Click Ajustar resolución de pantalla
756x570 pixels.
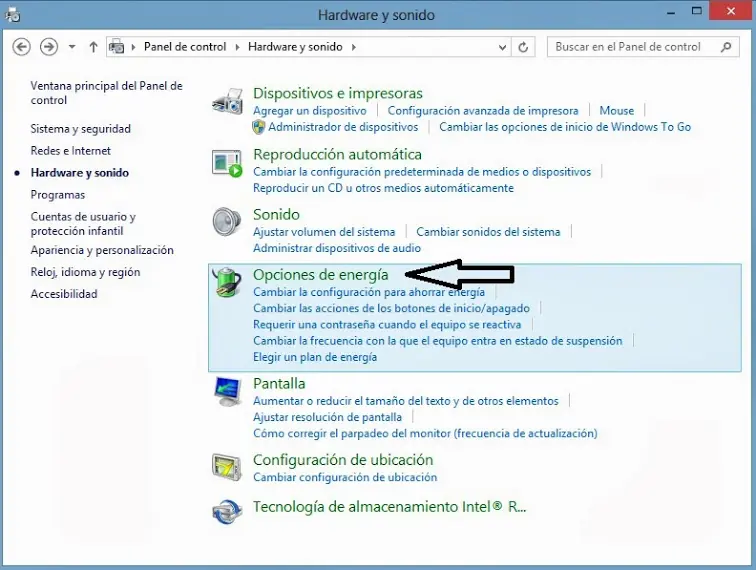[327, 417]
